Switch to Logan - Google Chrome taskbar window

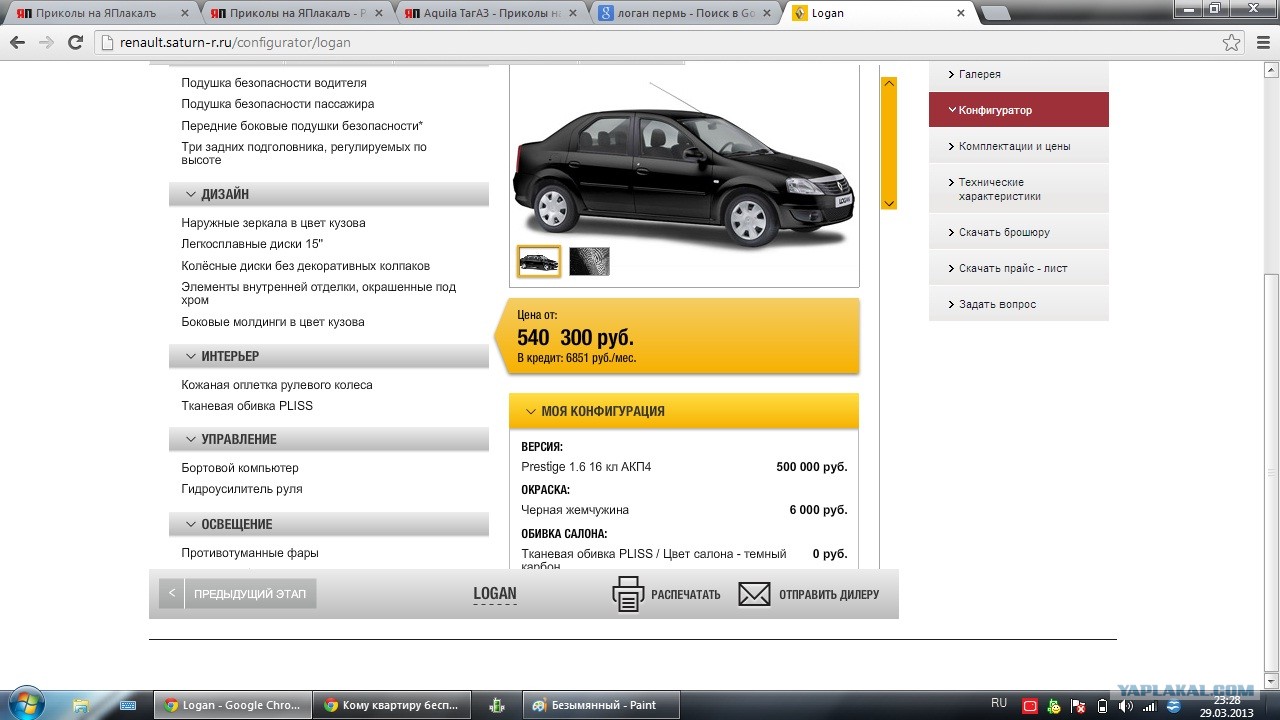233,705
